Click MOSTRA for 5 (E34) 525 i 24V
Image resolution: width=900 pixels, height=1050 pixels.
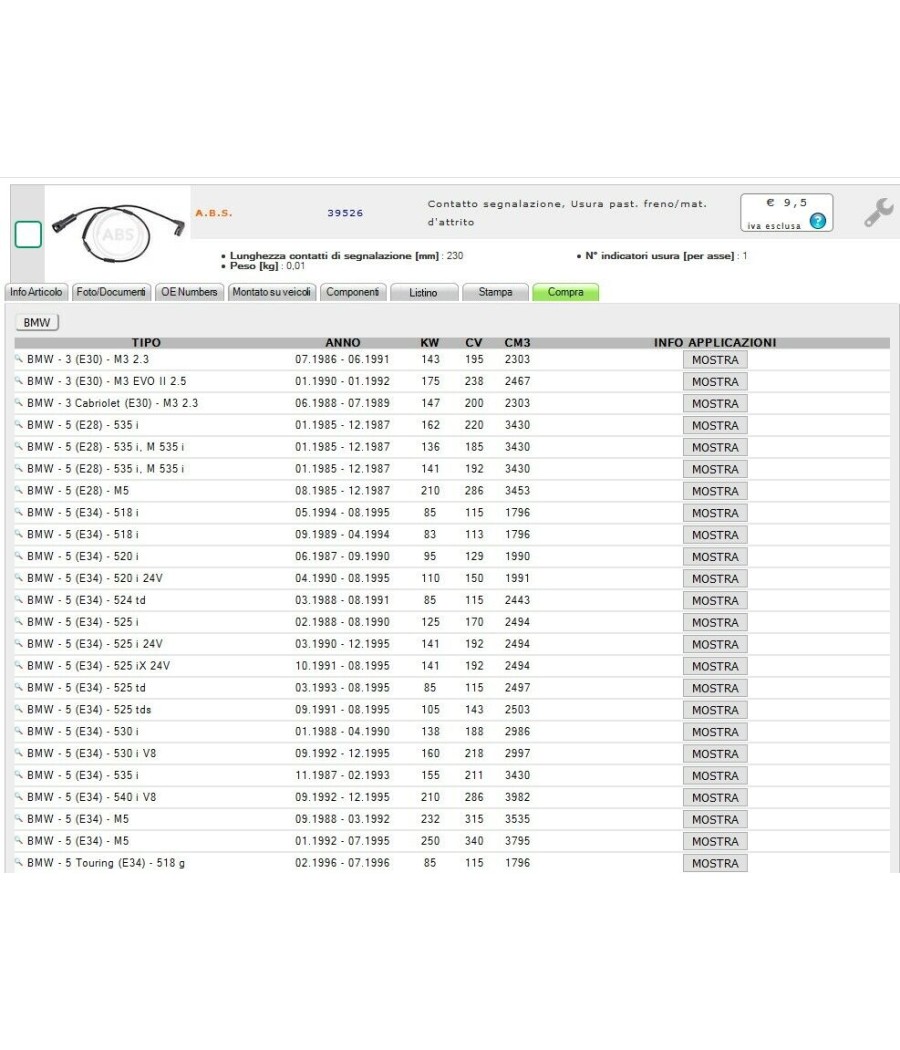(715, 644)
